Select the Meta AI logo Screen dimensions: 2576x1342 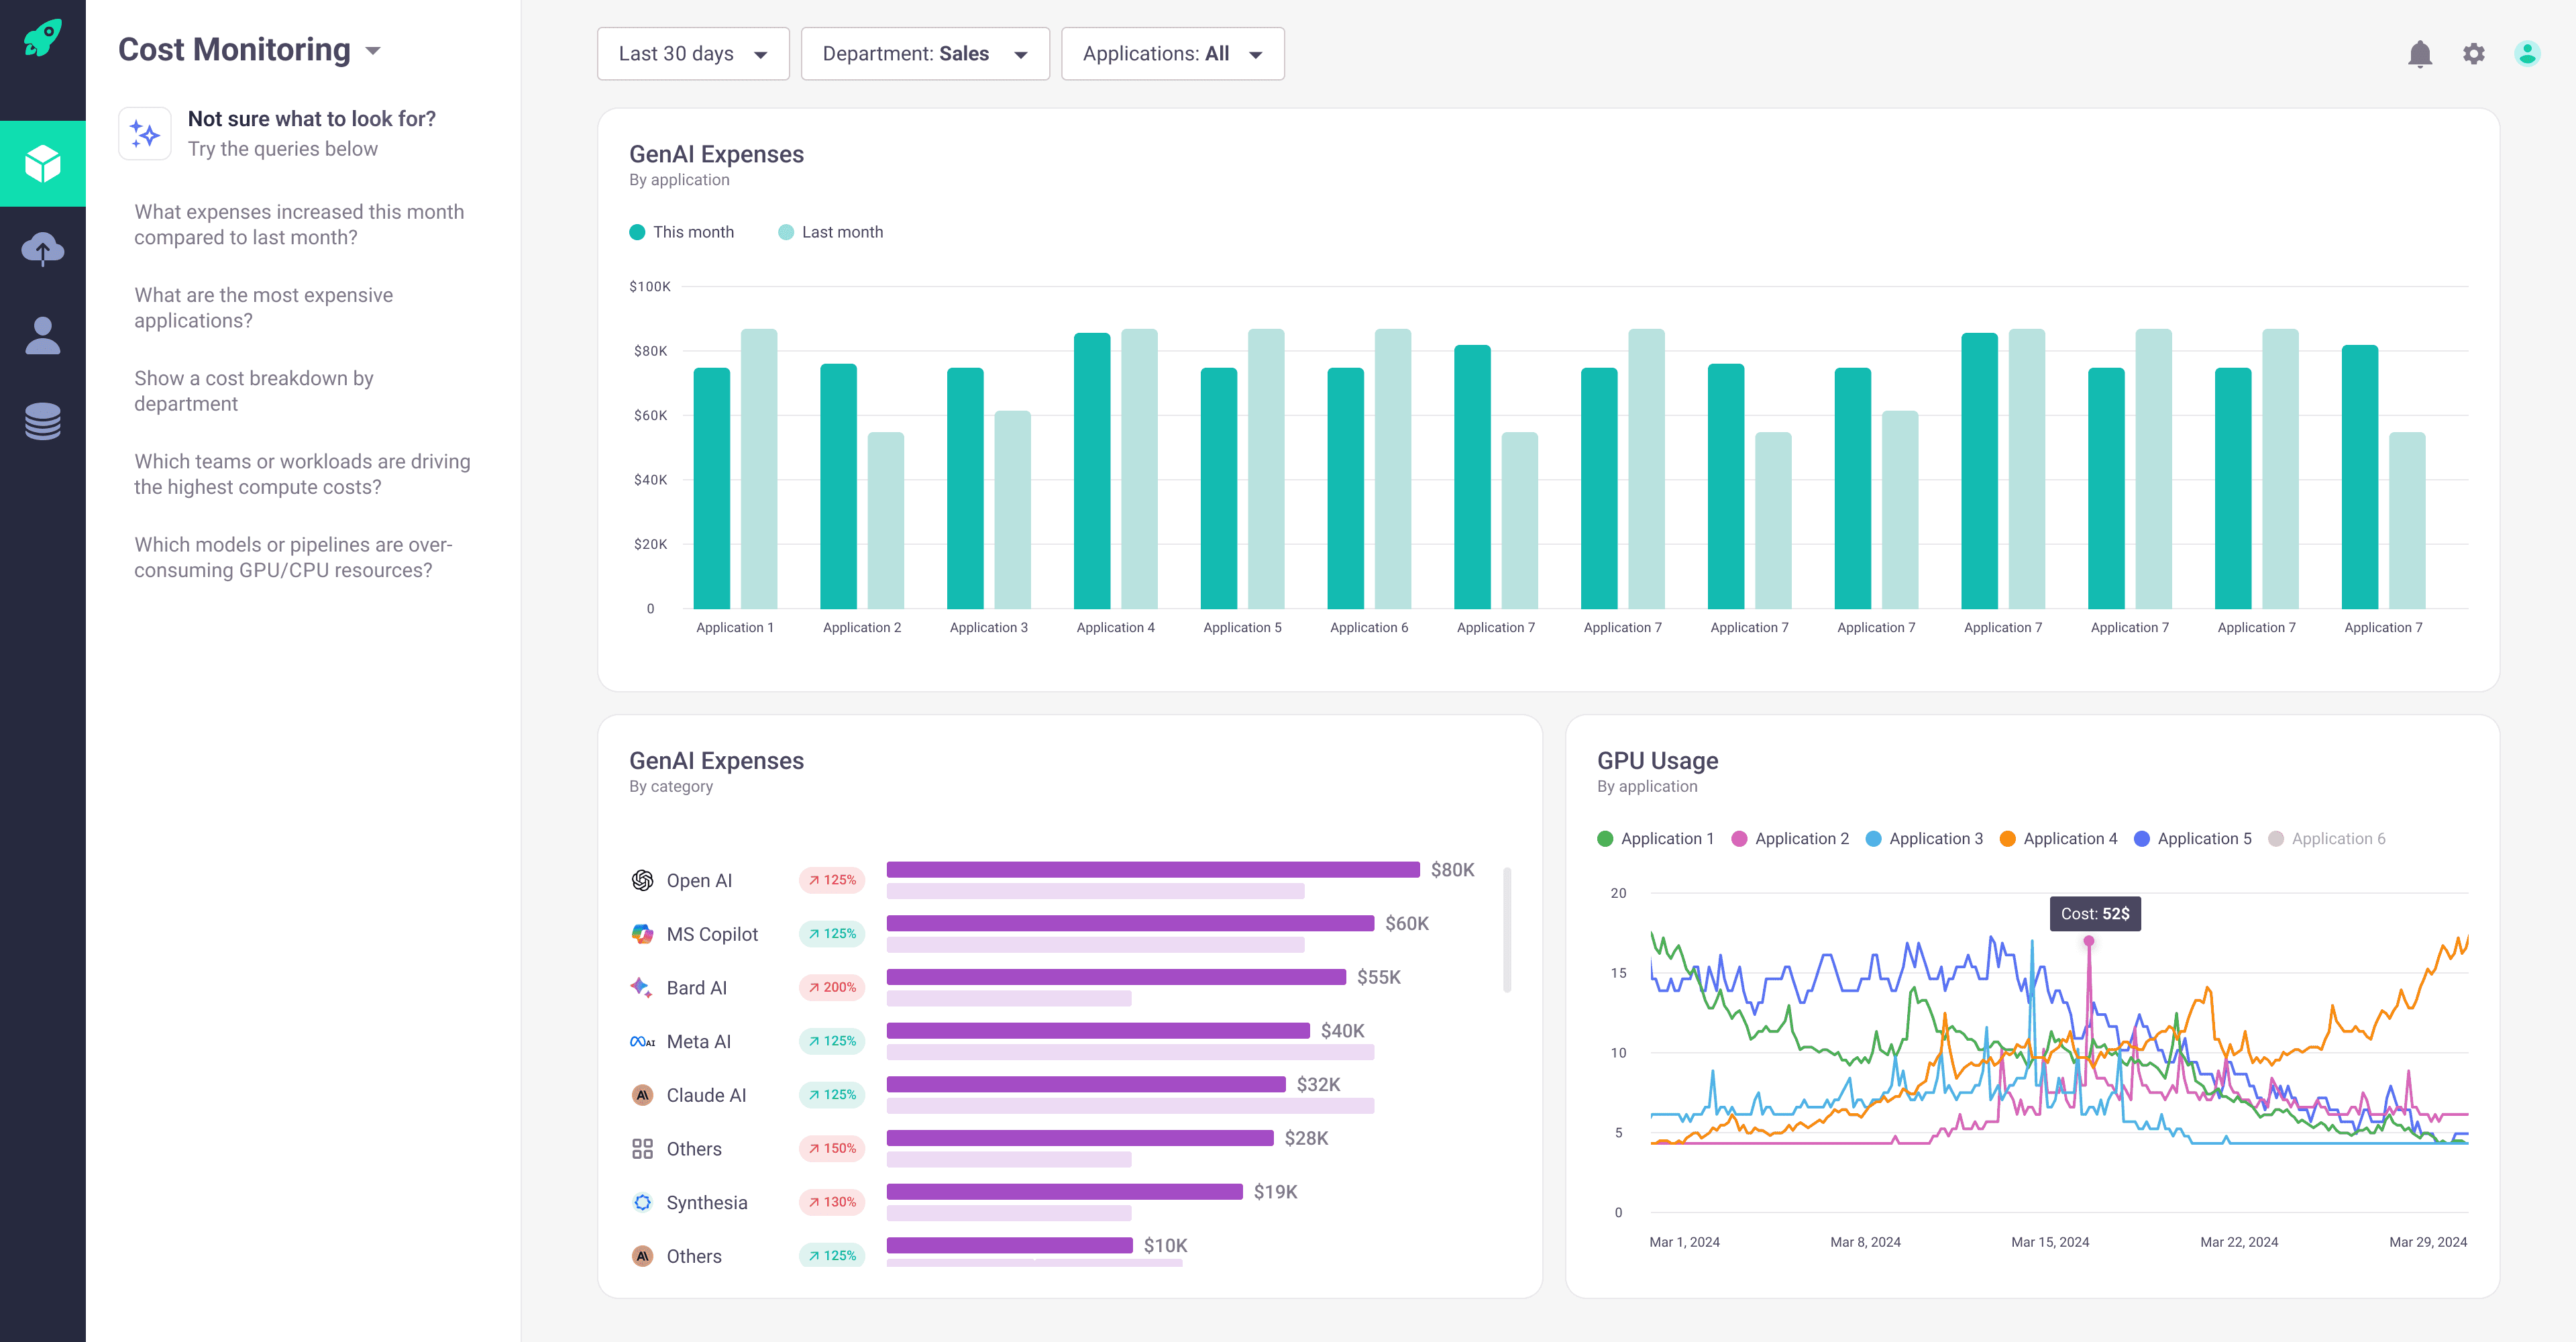click(x=642, y=1040)
